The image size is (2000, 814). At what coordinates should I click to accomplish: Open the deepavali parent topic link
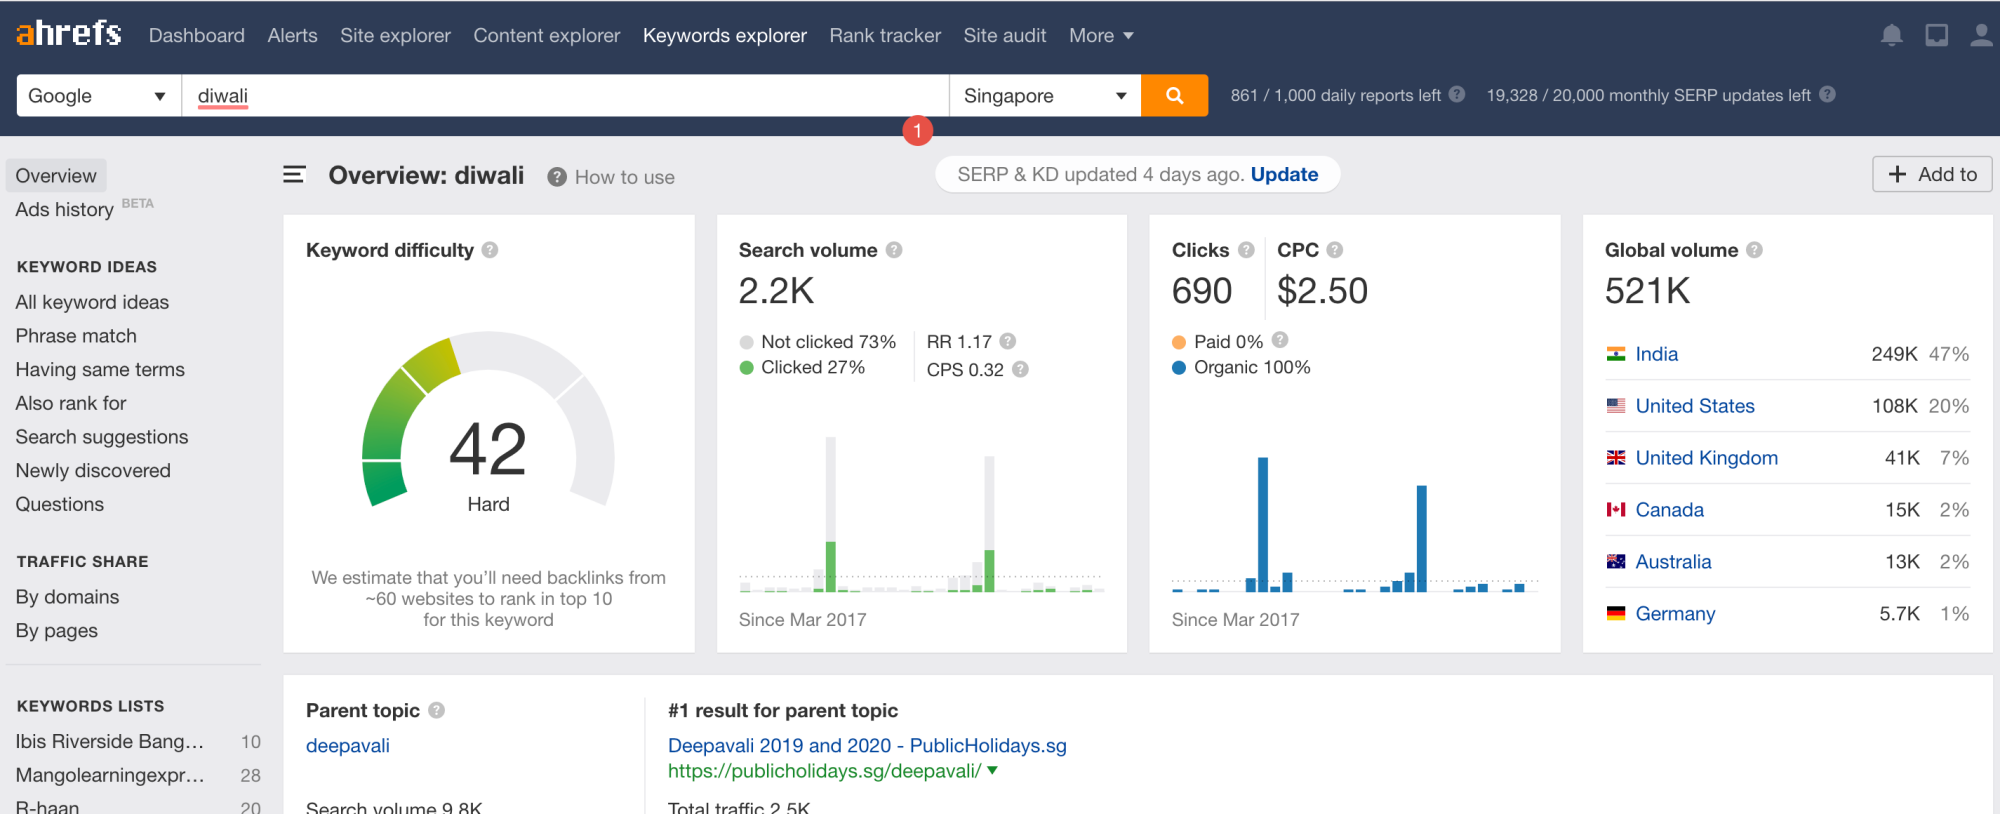[x=348, y=745]
